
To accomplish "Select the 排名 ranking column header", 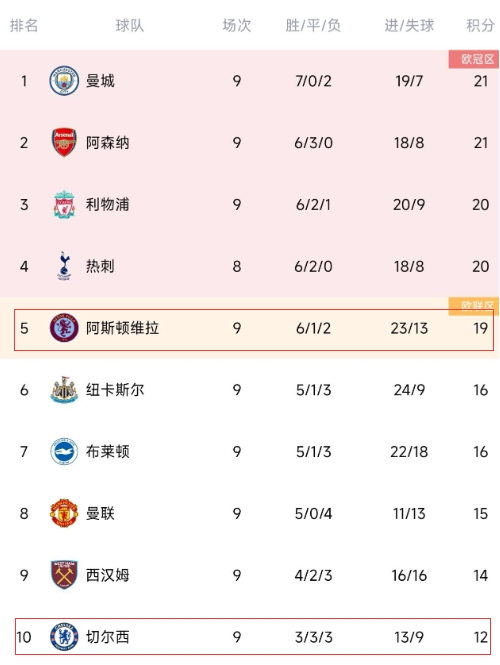I will [24, 25].
